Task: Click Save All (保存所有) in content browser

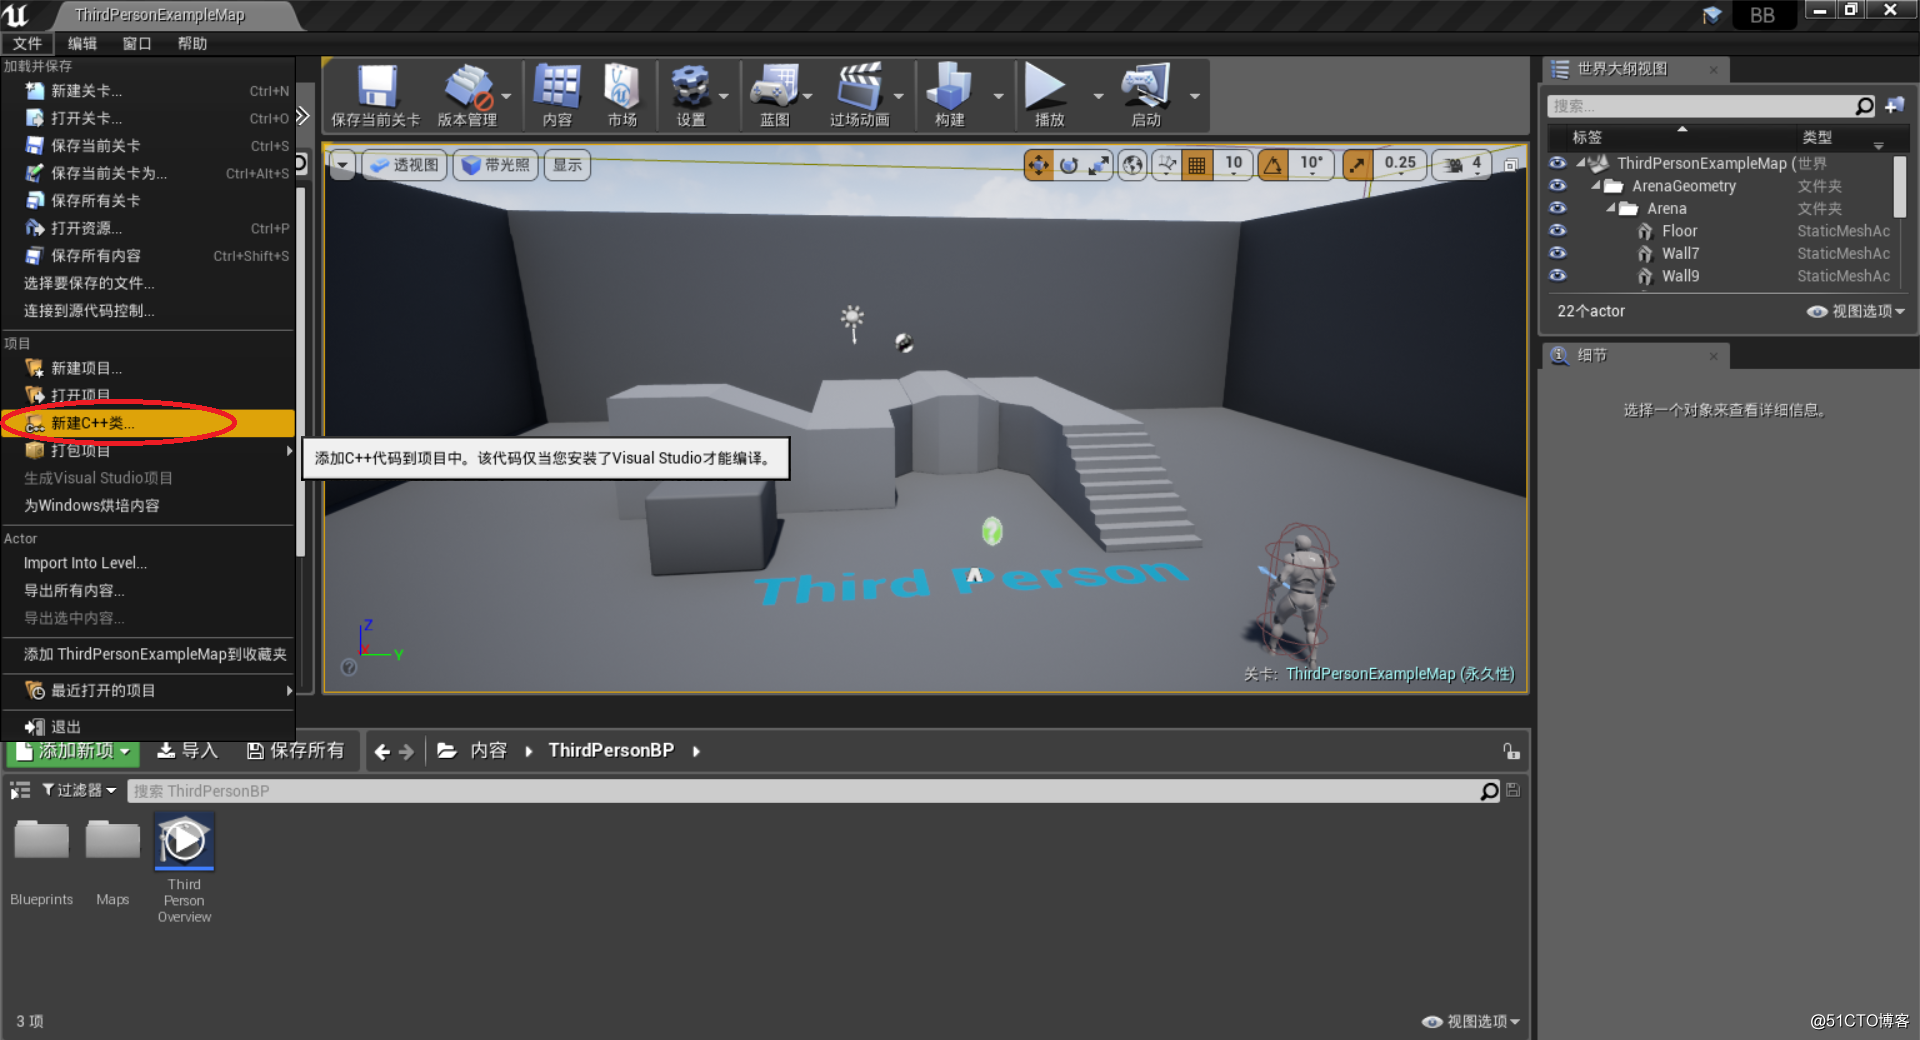Action: click(296, 751)
